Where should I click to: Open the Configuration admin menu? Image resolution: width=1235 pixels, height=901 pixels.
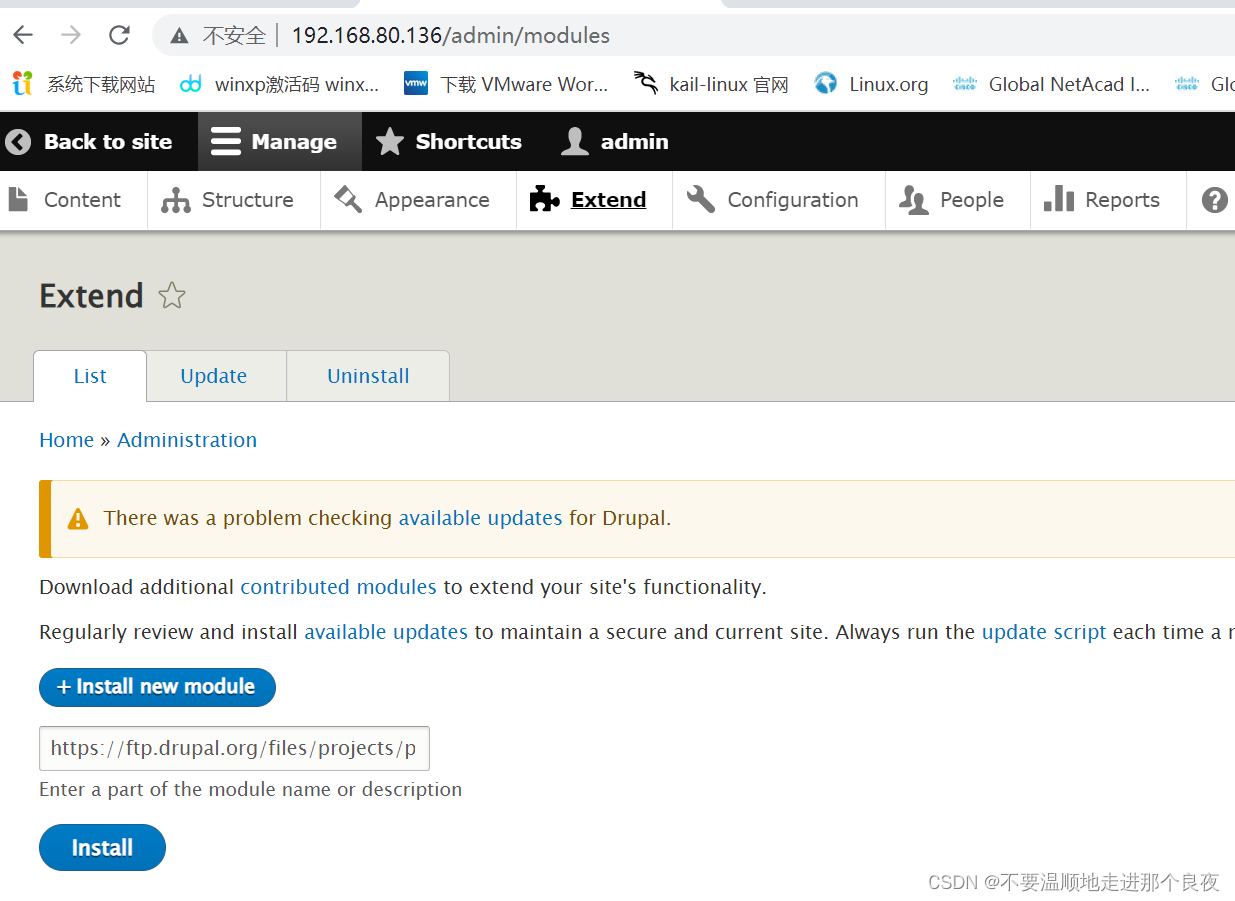(772, 200)
